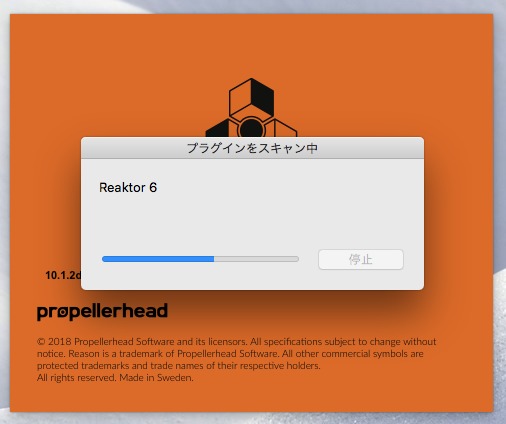Screen dimensions: 506x424
Task: Click the blue scan progress bar
Action: tap(158, 259)
